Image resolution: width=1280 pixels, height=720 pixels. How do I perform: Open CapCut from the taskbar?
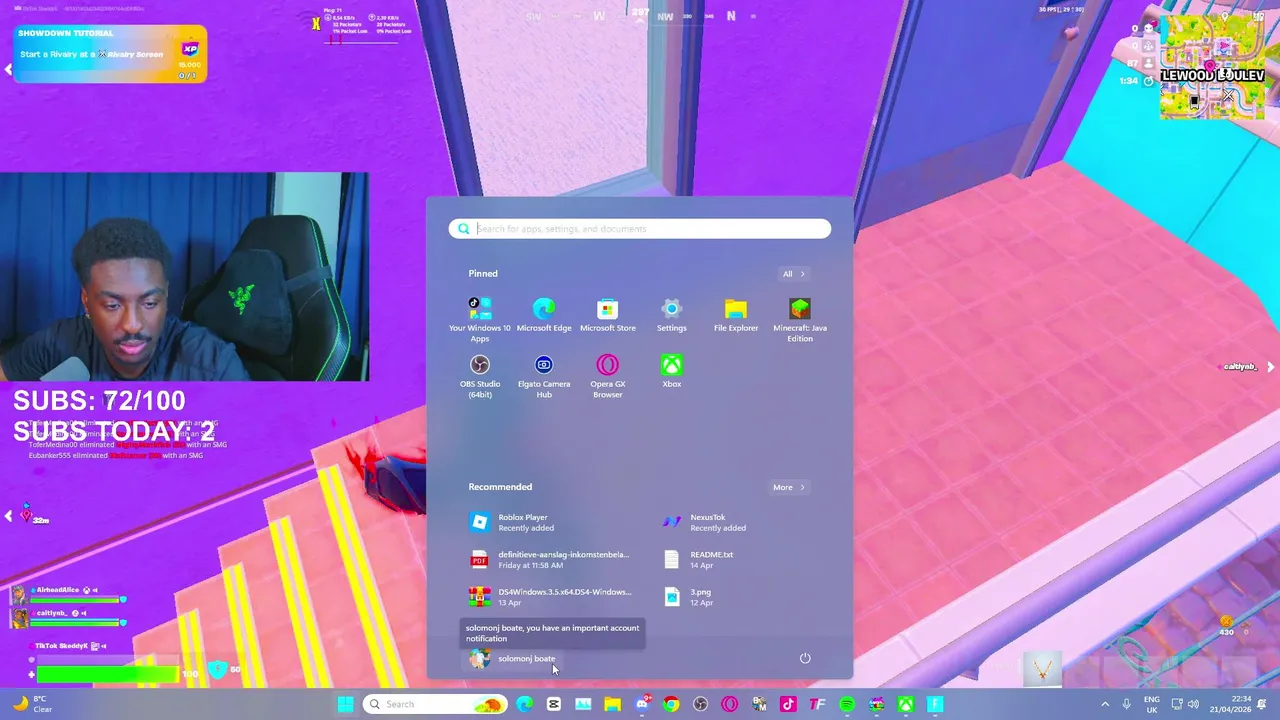pyautogui.click(x=554, y=704)
